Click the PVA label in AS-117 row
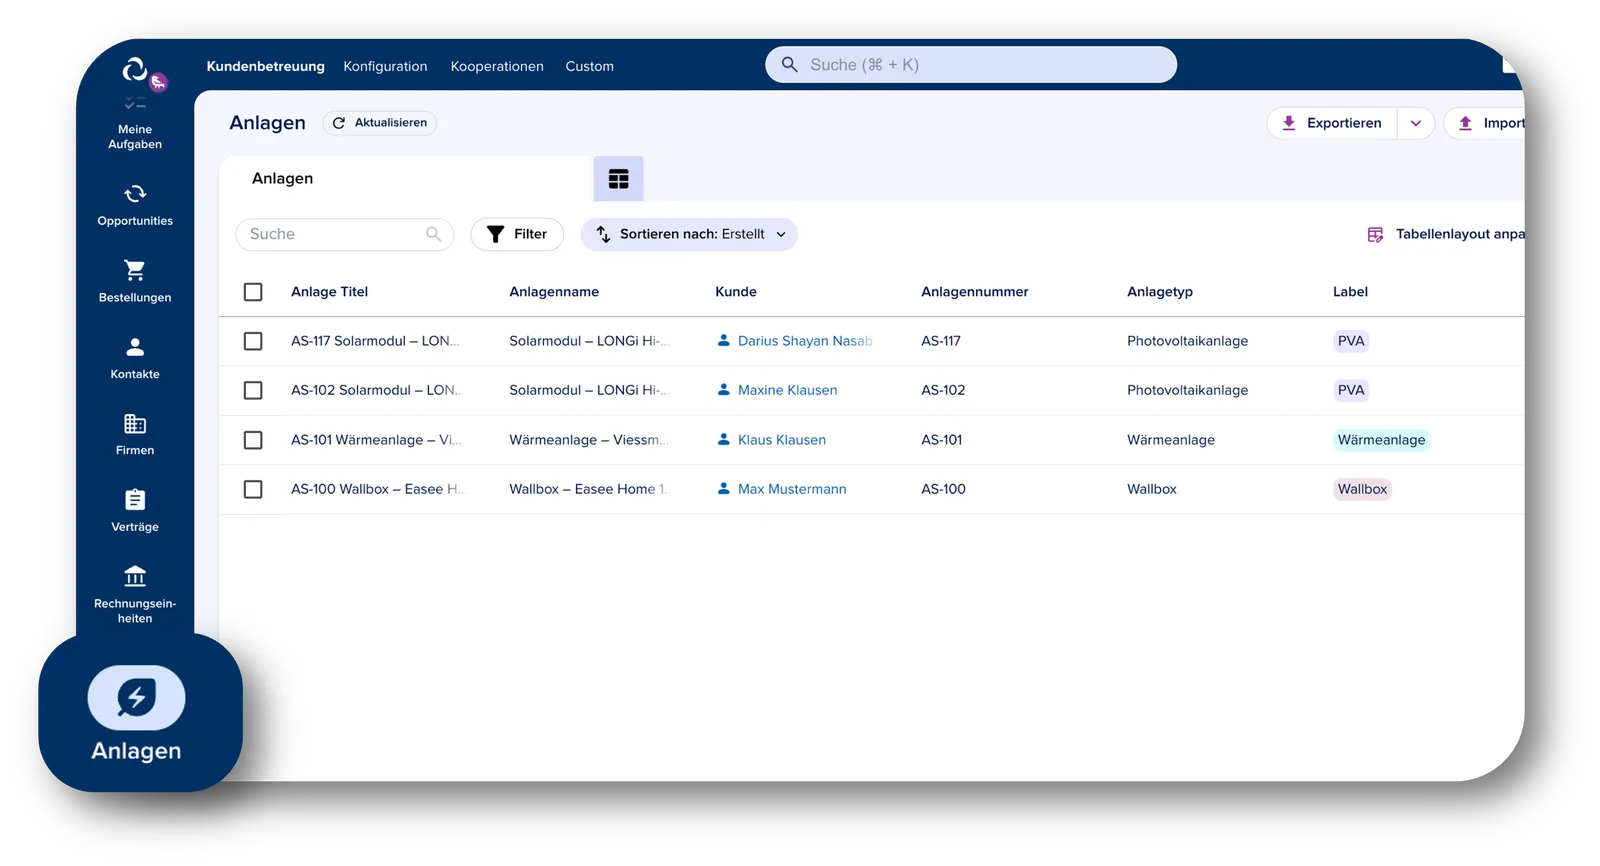Viewport: 1600px width, 866px height. (x=1351, y=341)
